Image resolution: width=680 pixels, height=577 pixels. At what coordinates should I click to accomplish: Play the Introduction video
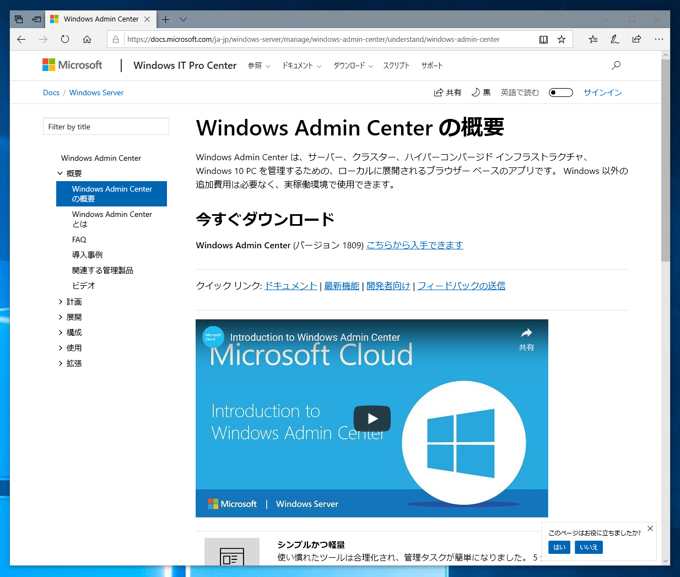click(372, 419)
